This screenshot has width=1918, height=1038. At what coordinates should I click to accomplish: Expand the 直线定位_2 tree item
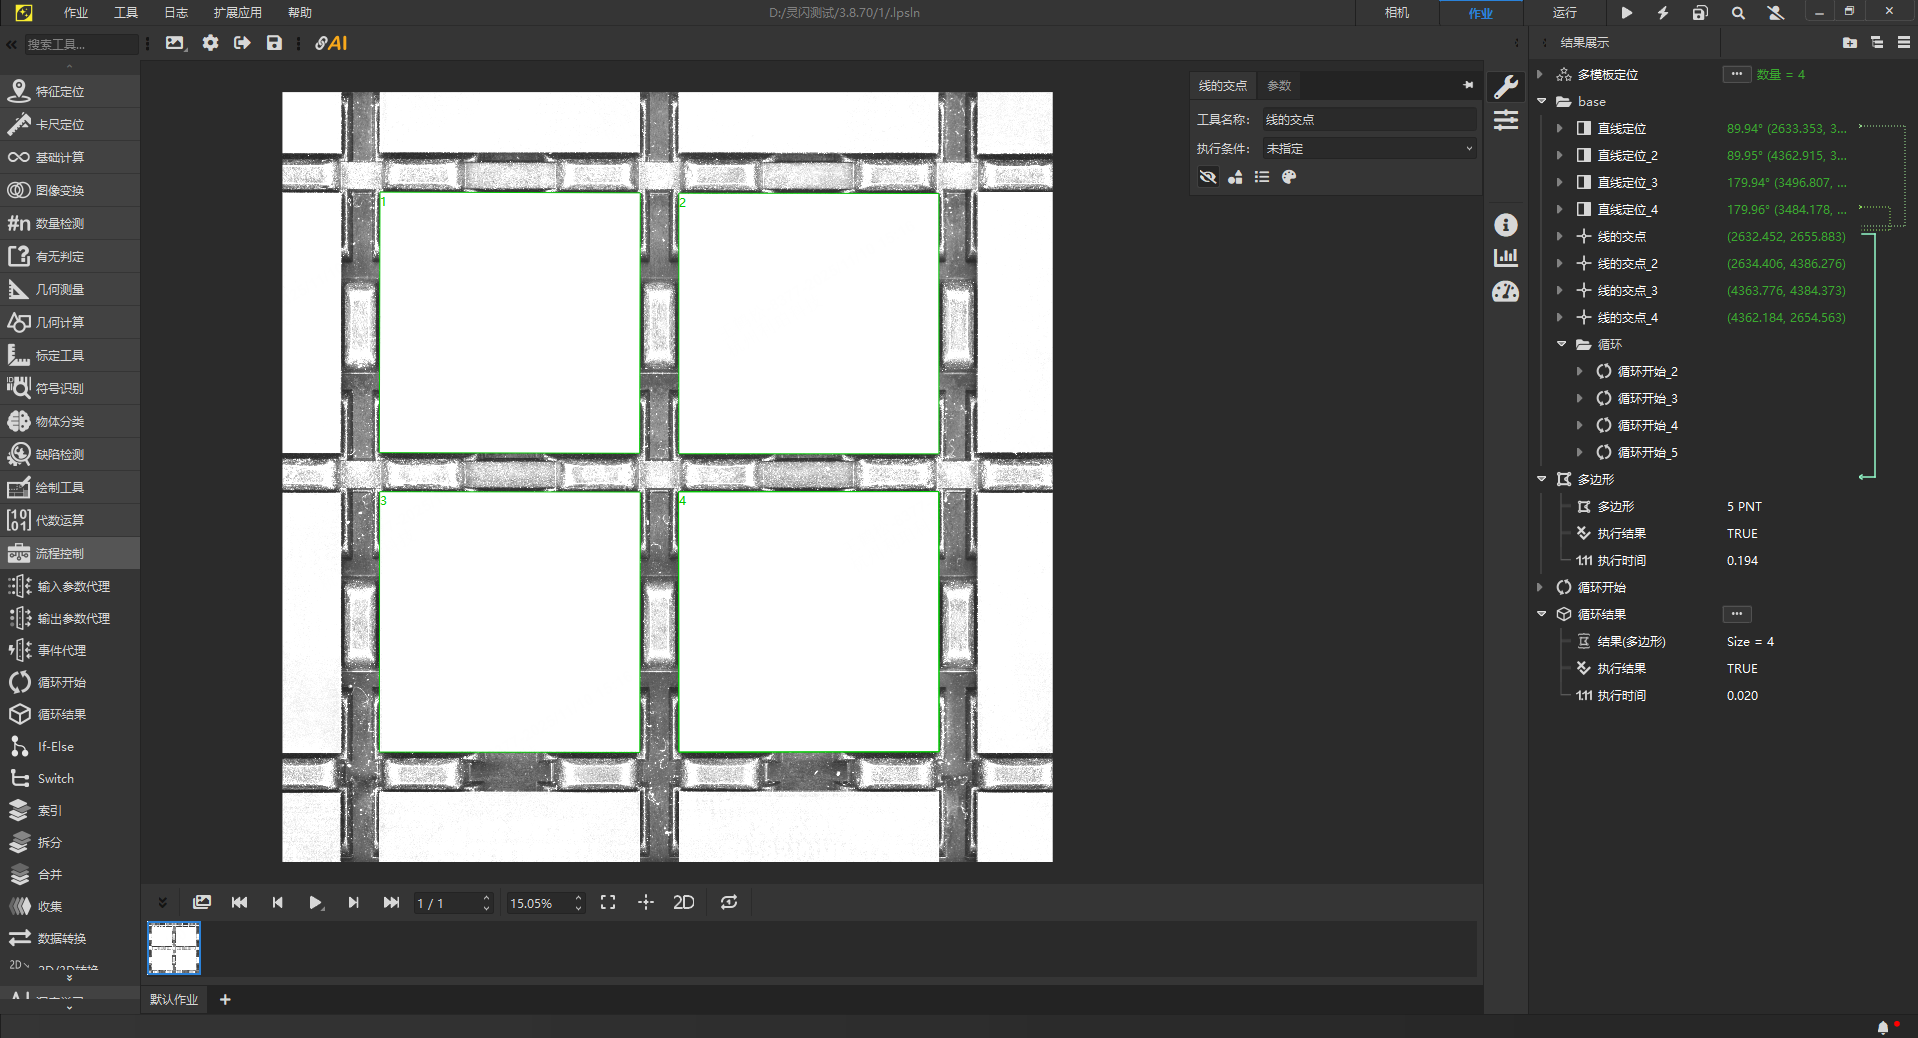pos(1560,156)
